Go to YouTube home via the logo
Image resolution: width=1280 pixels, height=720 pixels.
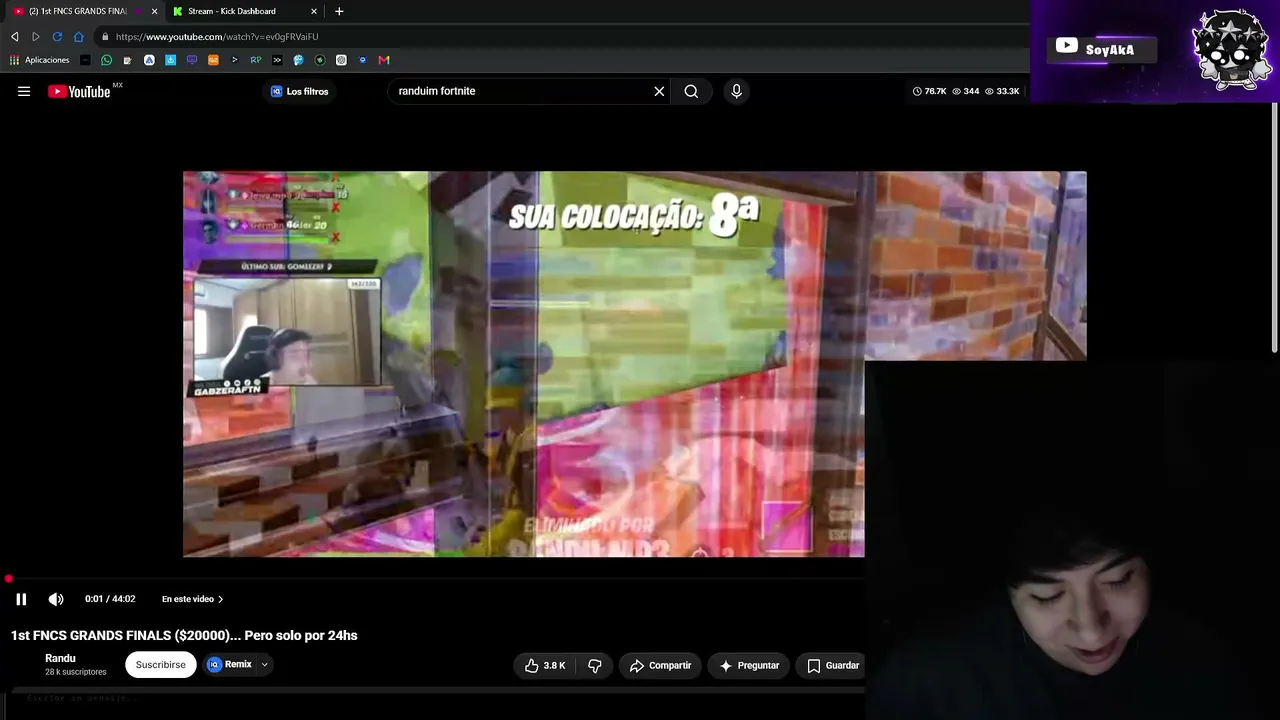click(79, 91)
